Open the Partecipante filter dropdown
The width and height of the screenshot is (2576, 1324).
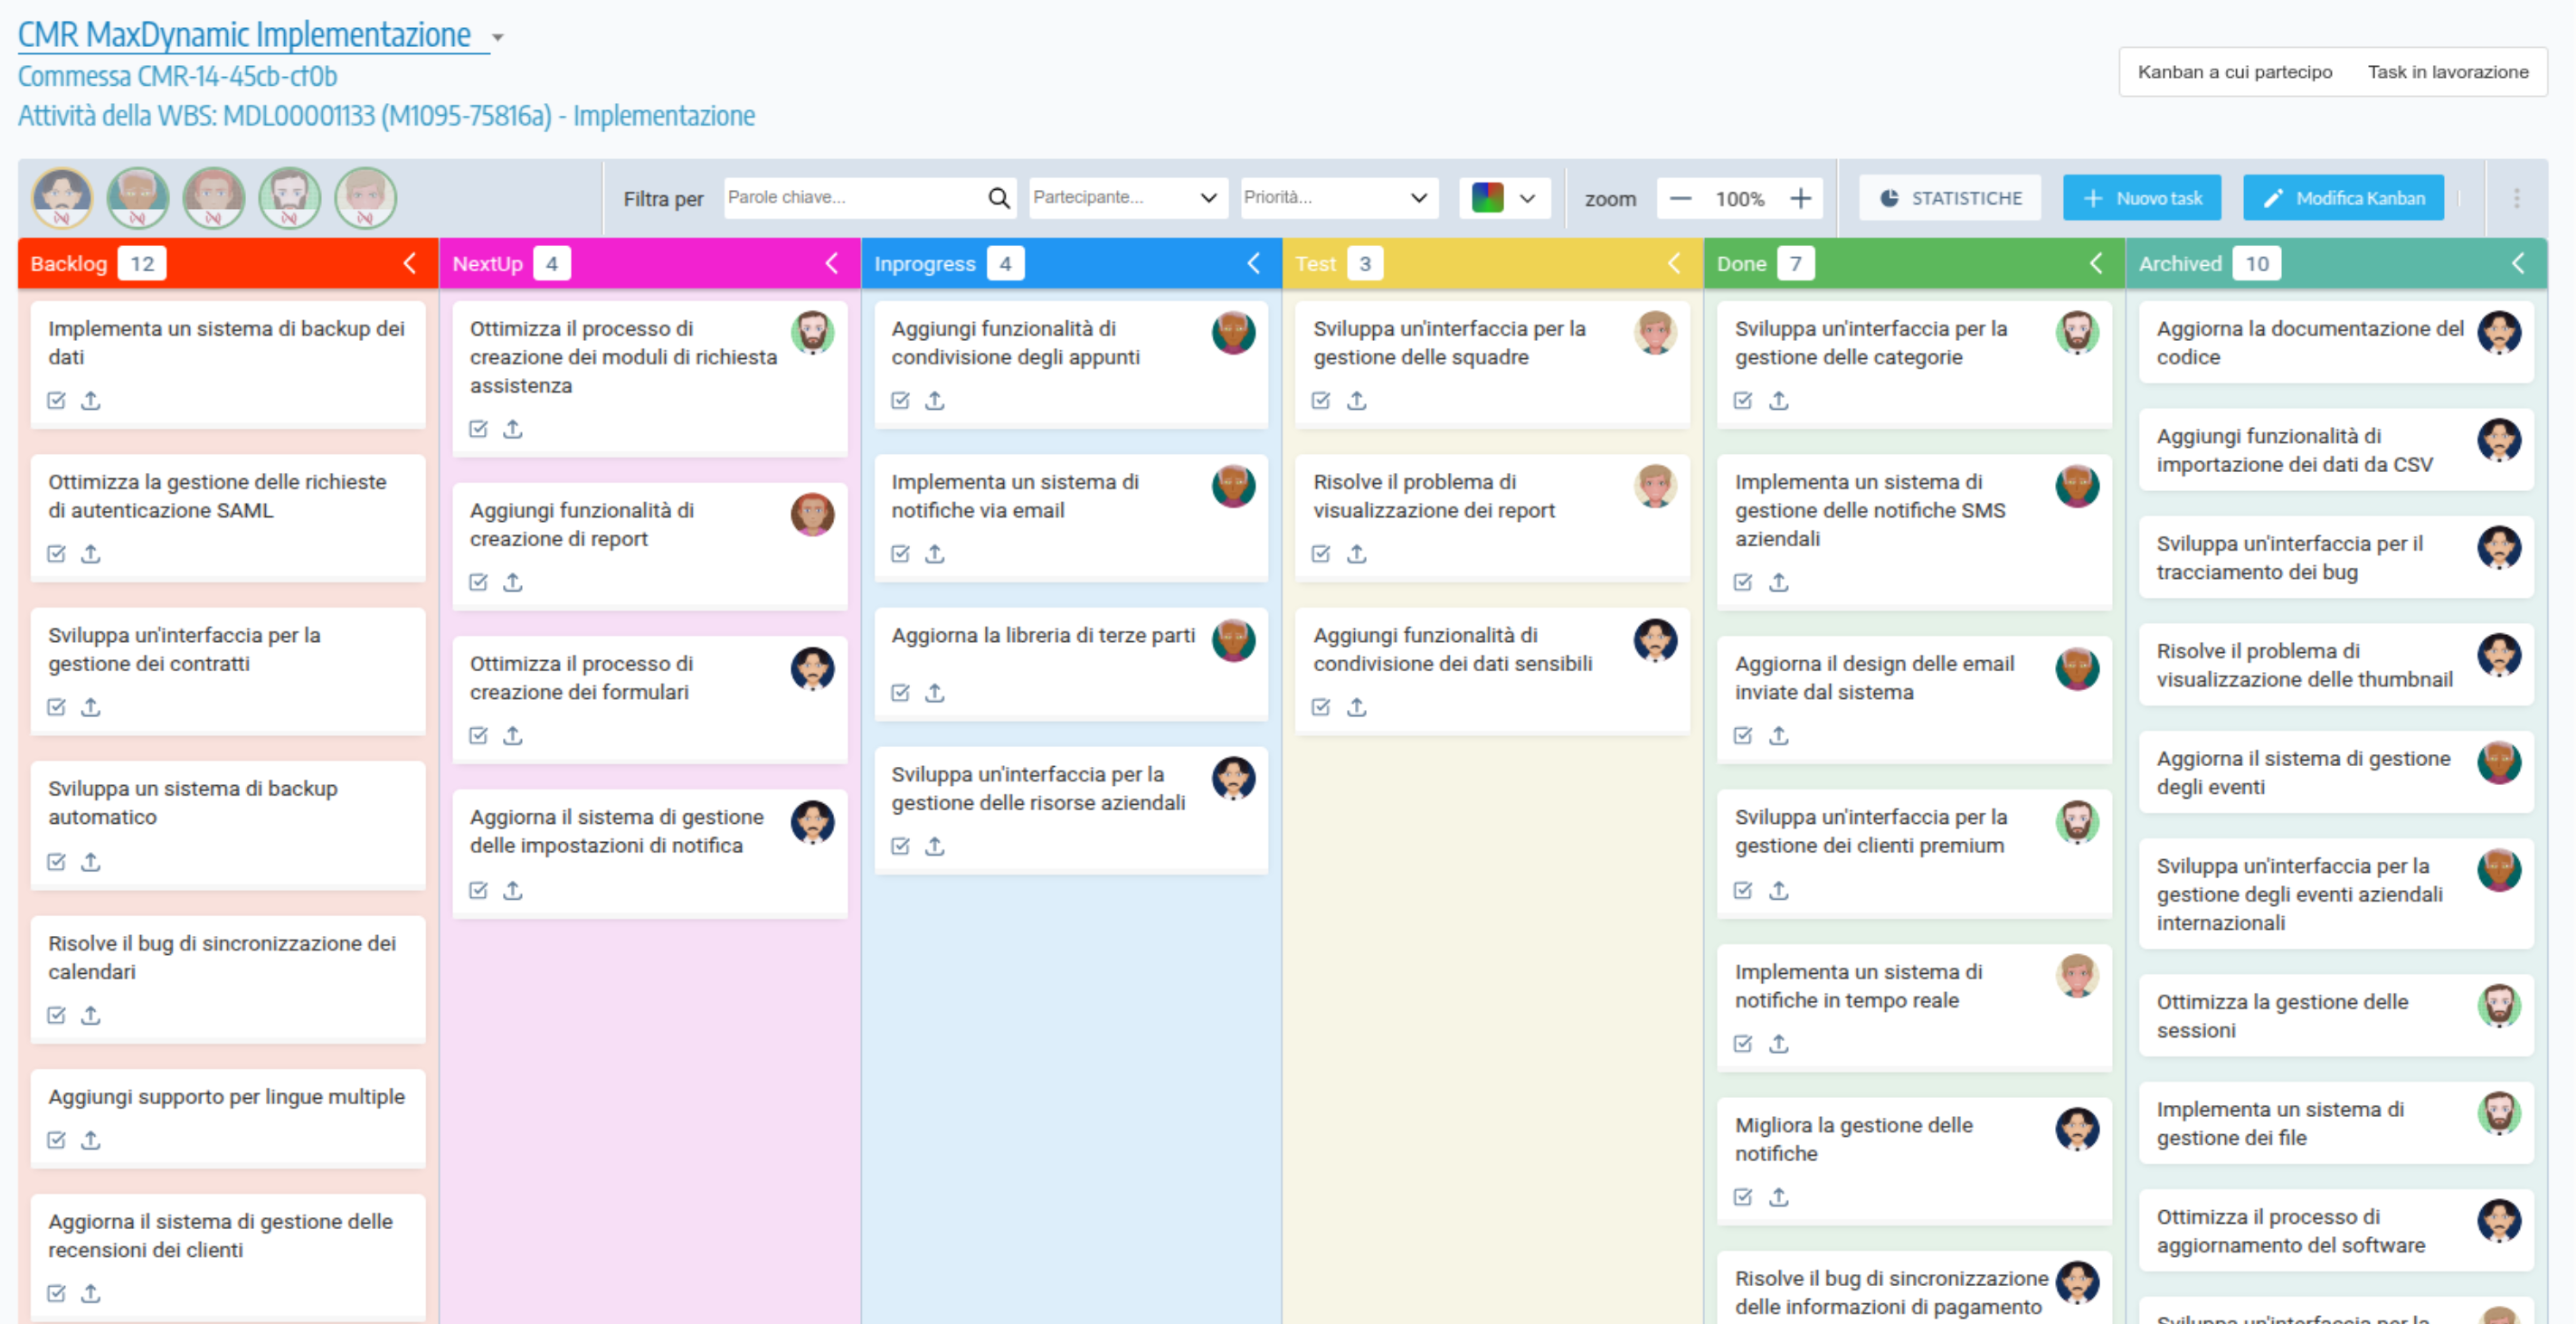pyautogui.click(x=1126, y=198)
